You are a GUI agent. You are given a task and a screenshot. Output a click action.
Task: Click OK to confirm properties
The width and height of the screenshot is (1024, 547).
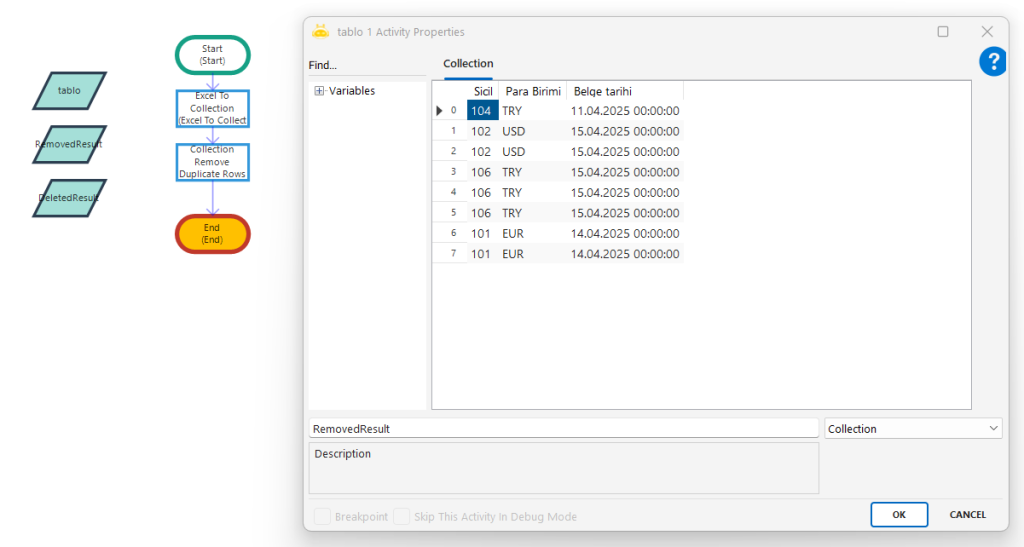point(898,514)
